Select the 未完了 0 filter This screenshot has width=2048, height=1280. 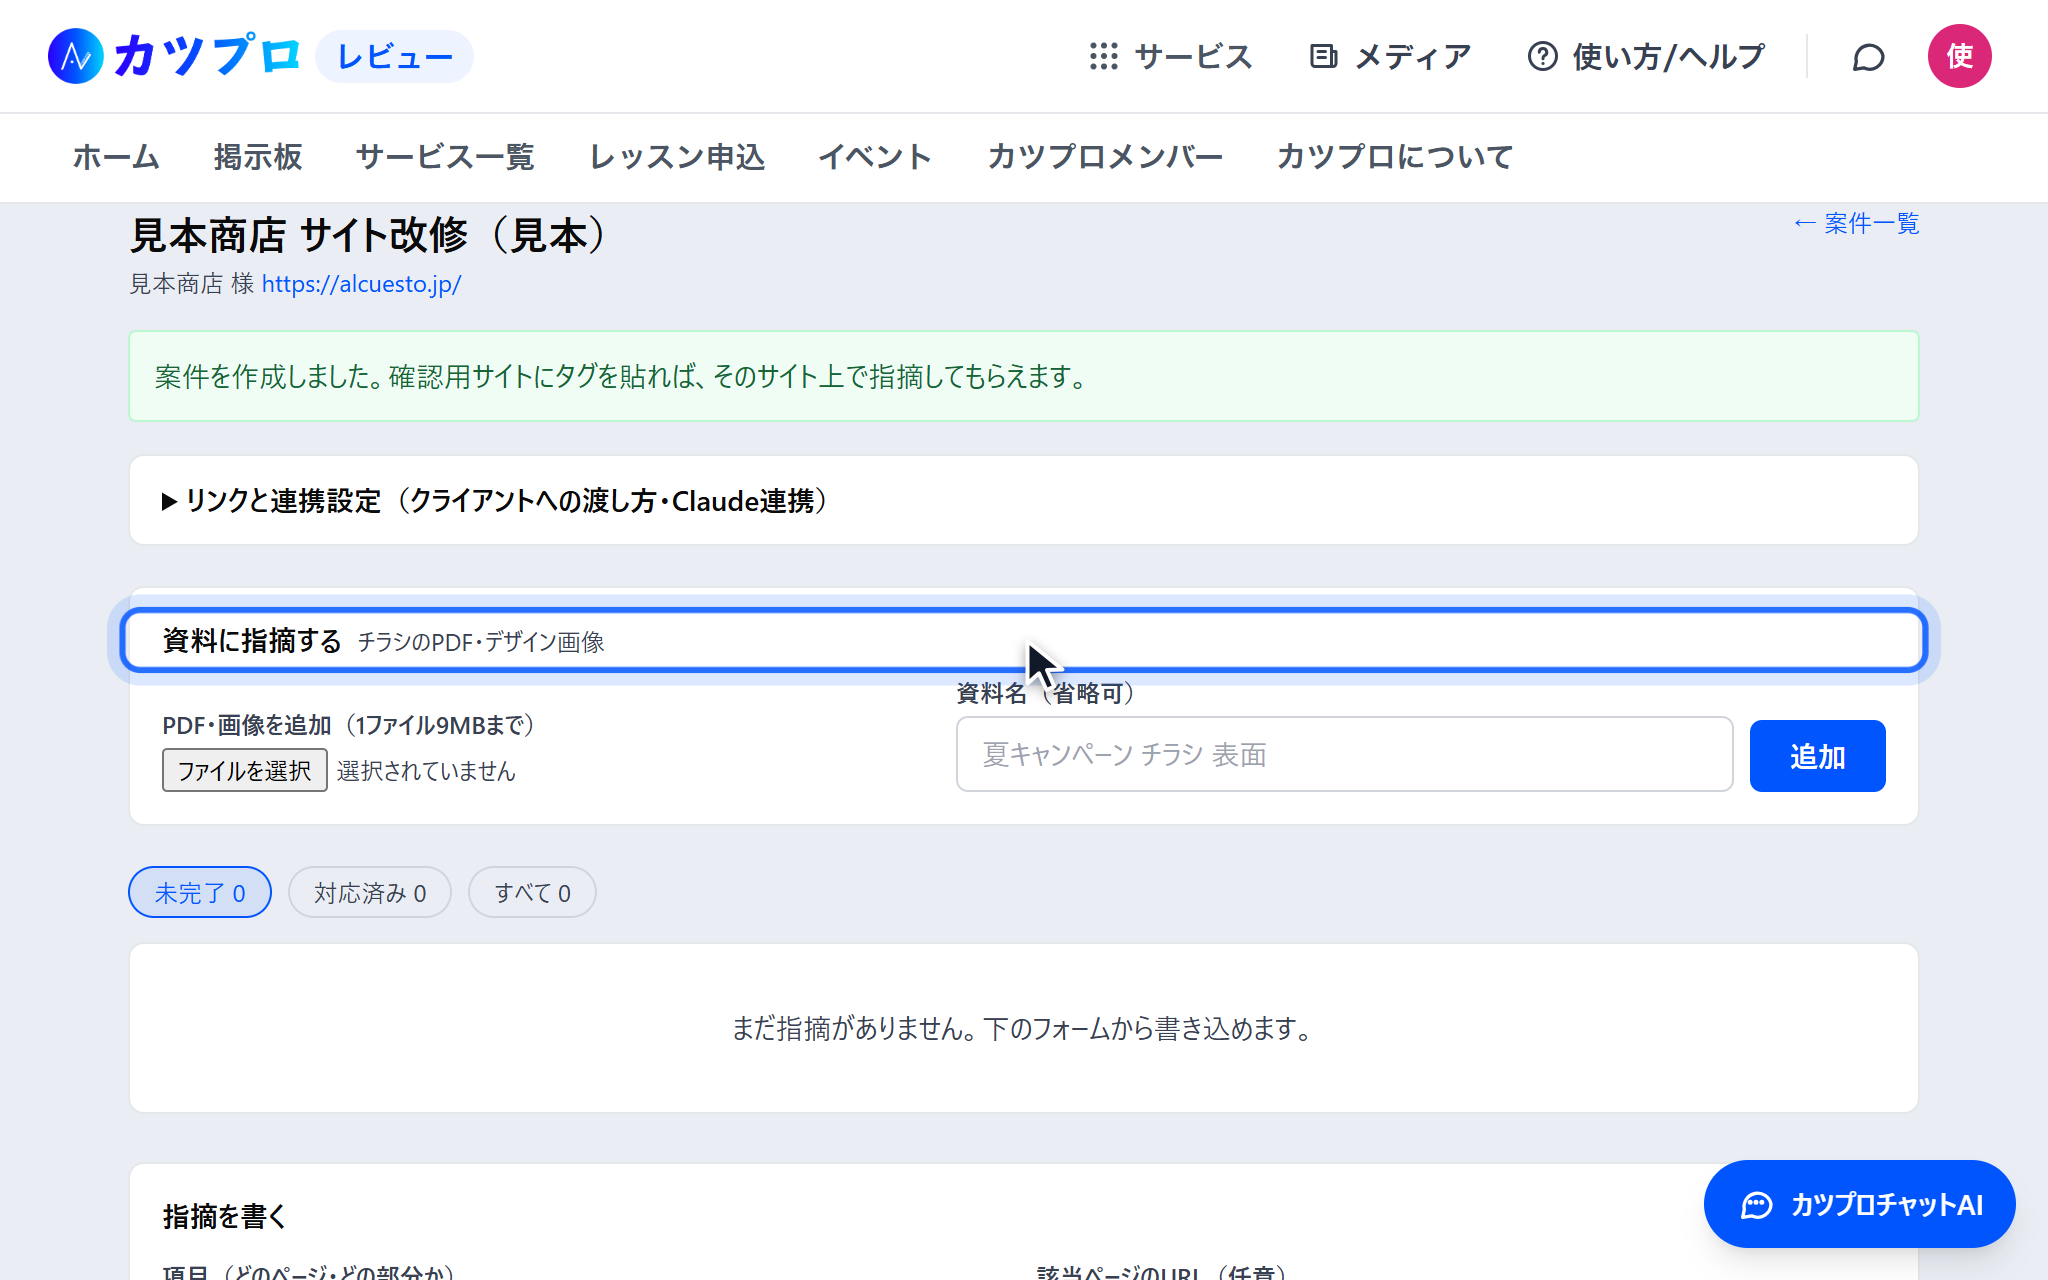point(200,892)
